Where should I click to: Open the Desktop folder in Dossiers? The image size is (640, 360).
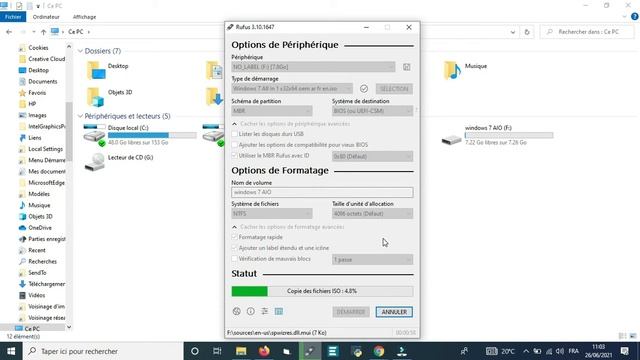(x=107, y=70)
